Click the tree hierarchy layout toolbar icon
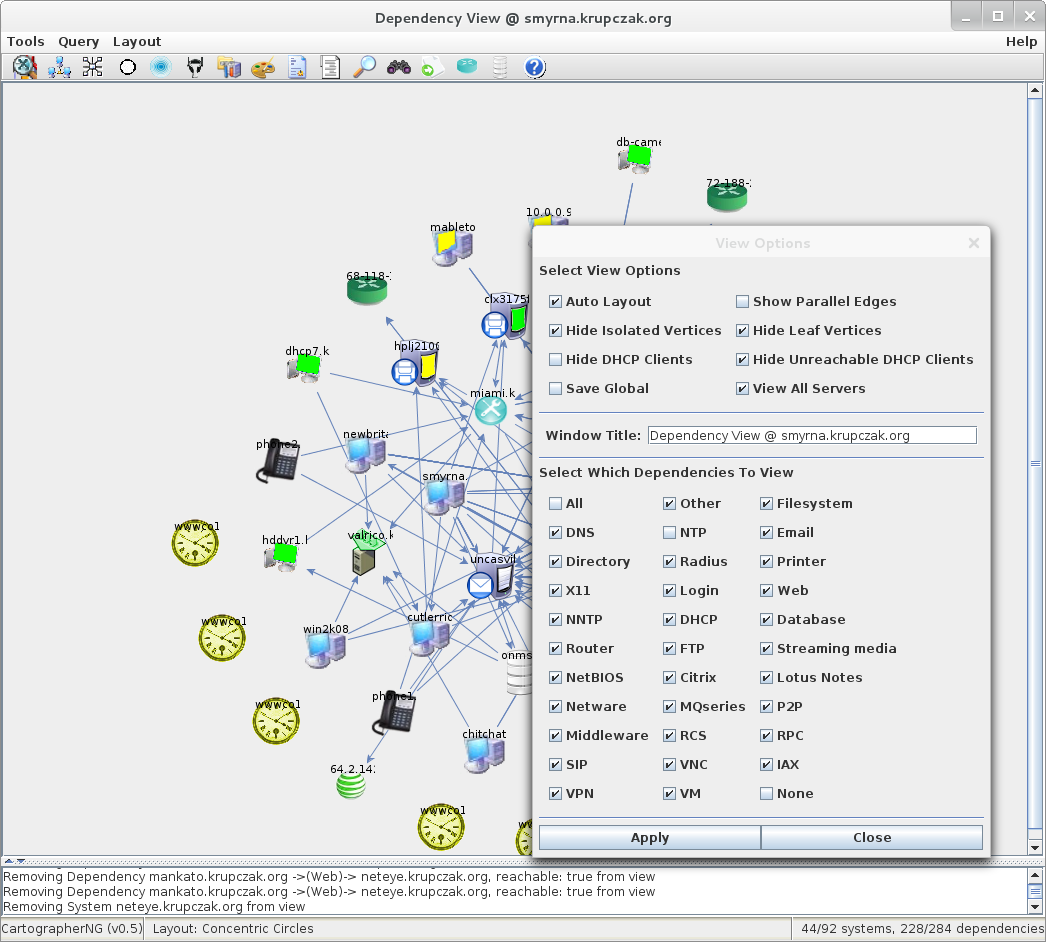The height and width of the screenshot is (942, 1046). click(x=59, y=67)
